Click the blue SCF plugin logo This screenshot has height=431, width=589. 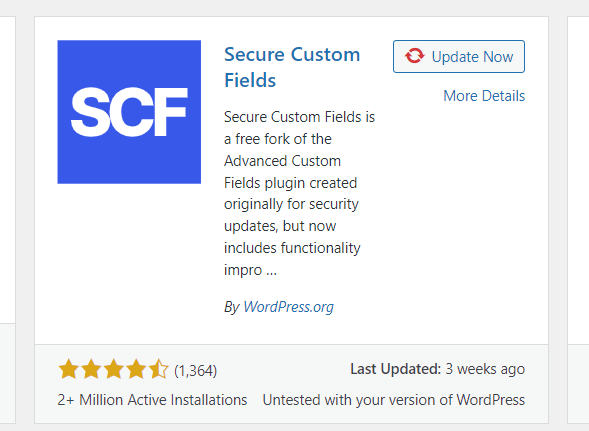point(129,112)
